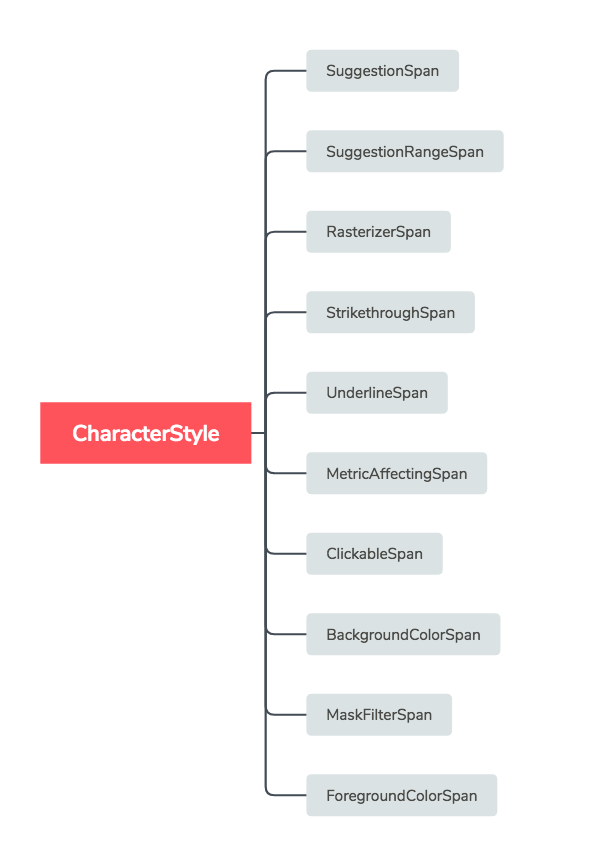Screen dimensions: 606x858
Task: Pick the RasterizerSpan child node
Action: [x=378, y=232]
